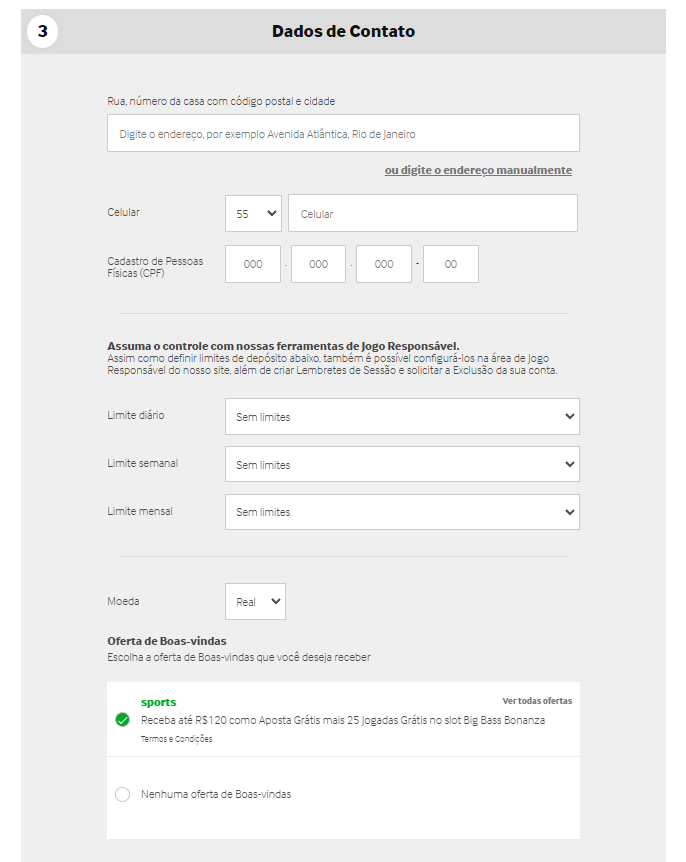The width and height of the screenshot is (686, 862).
Task: Open Ver todas ofertas link
Action: pos(537,701)
